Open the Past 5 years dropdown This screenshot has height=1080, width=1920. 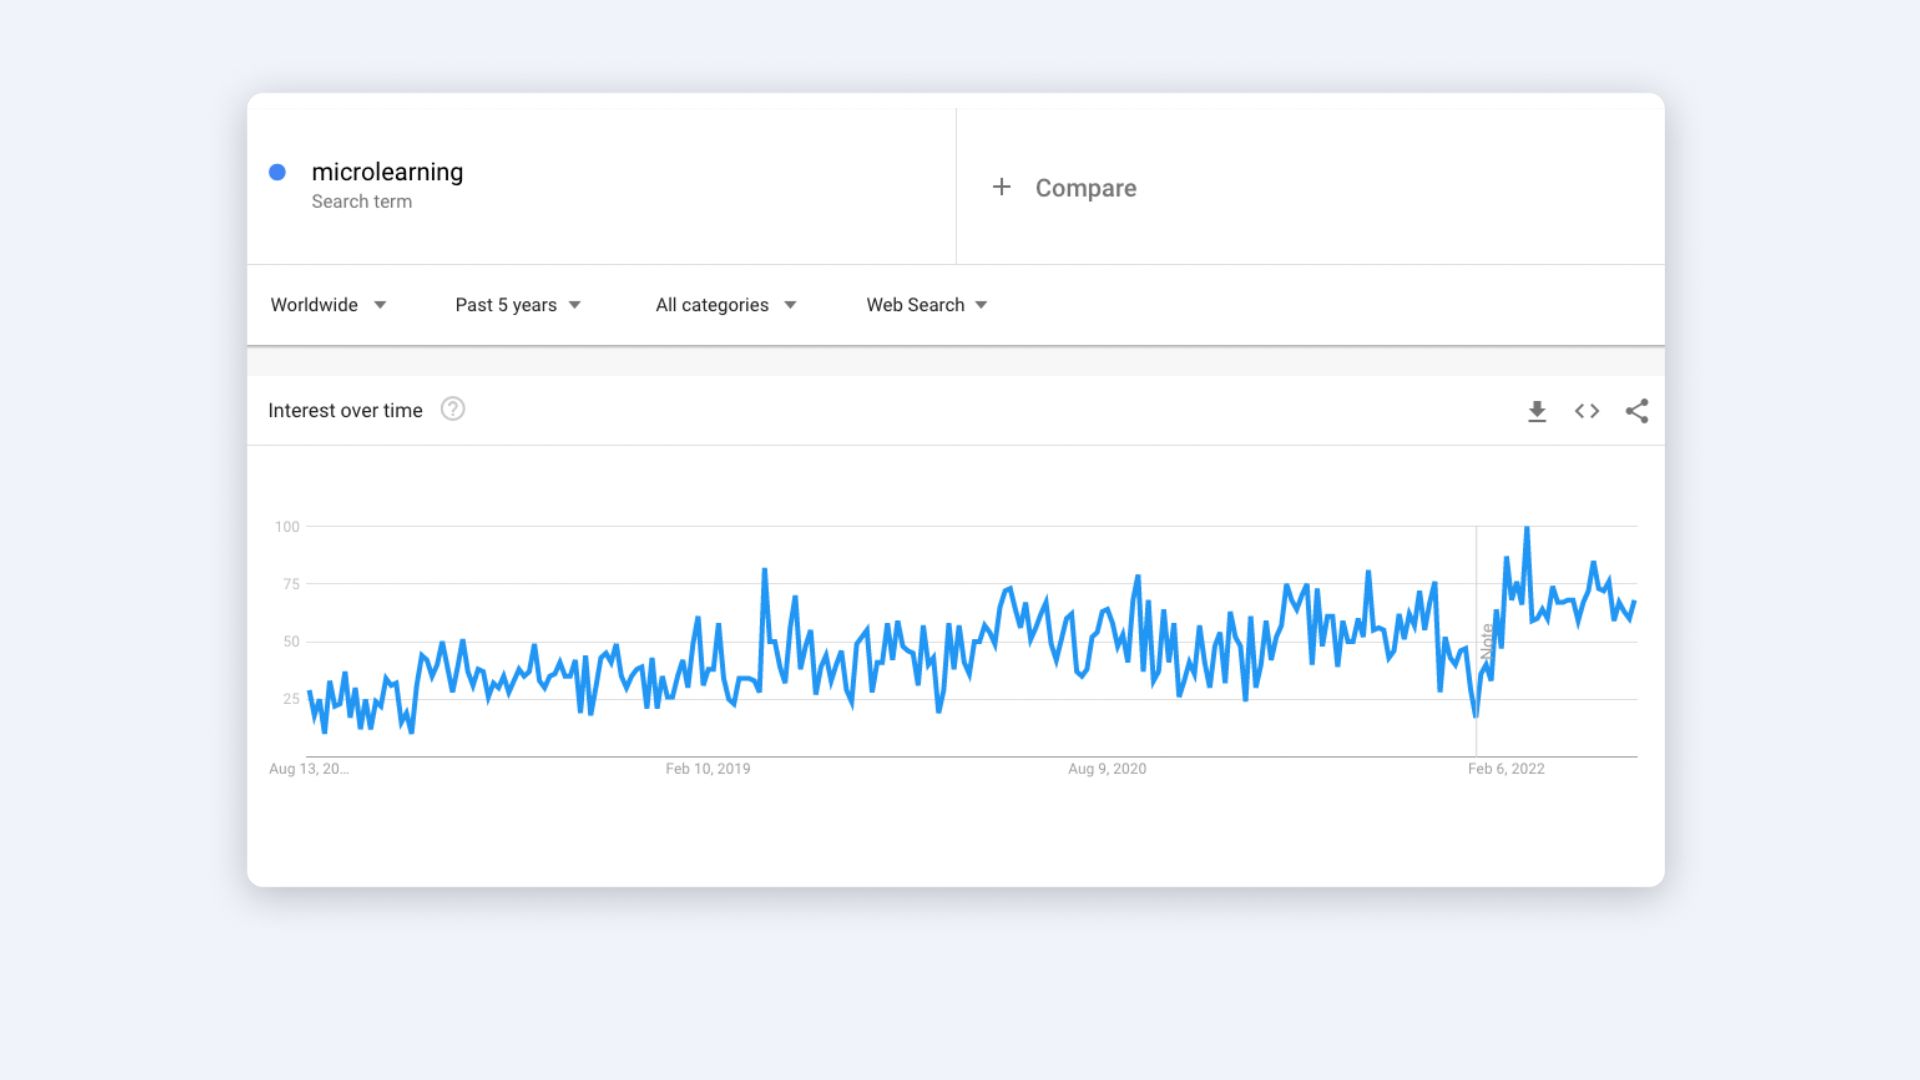[517, 305]
